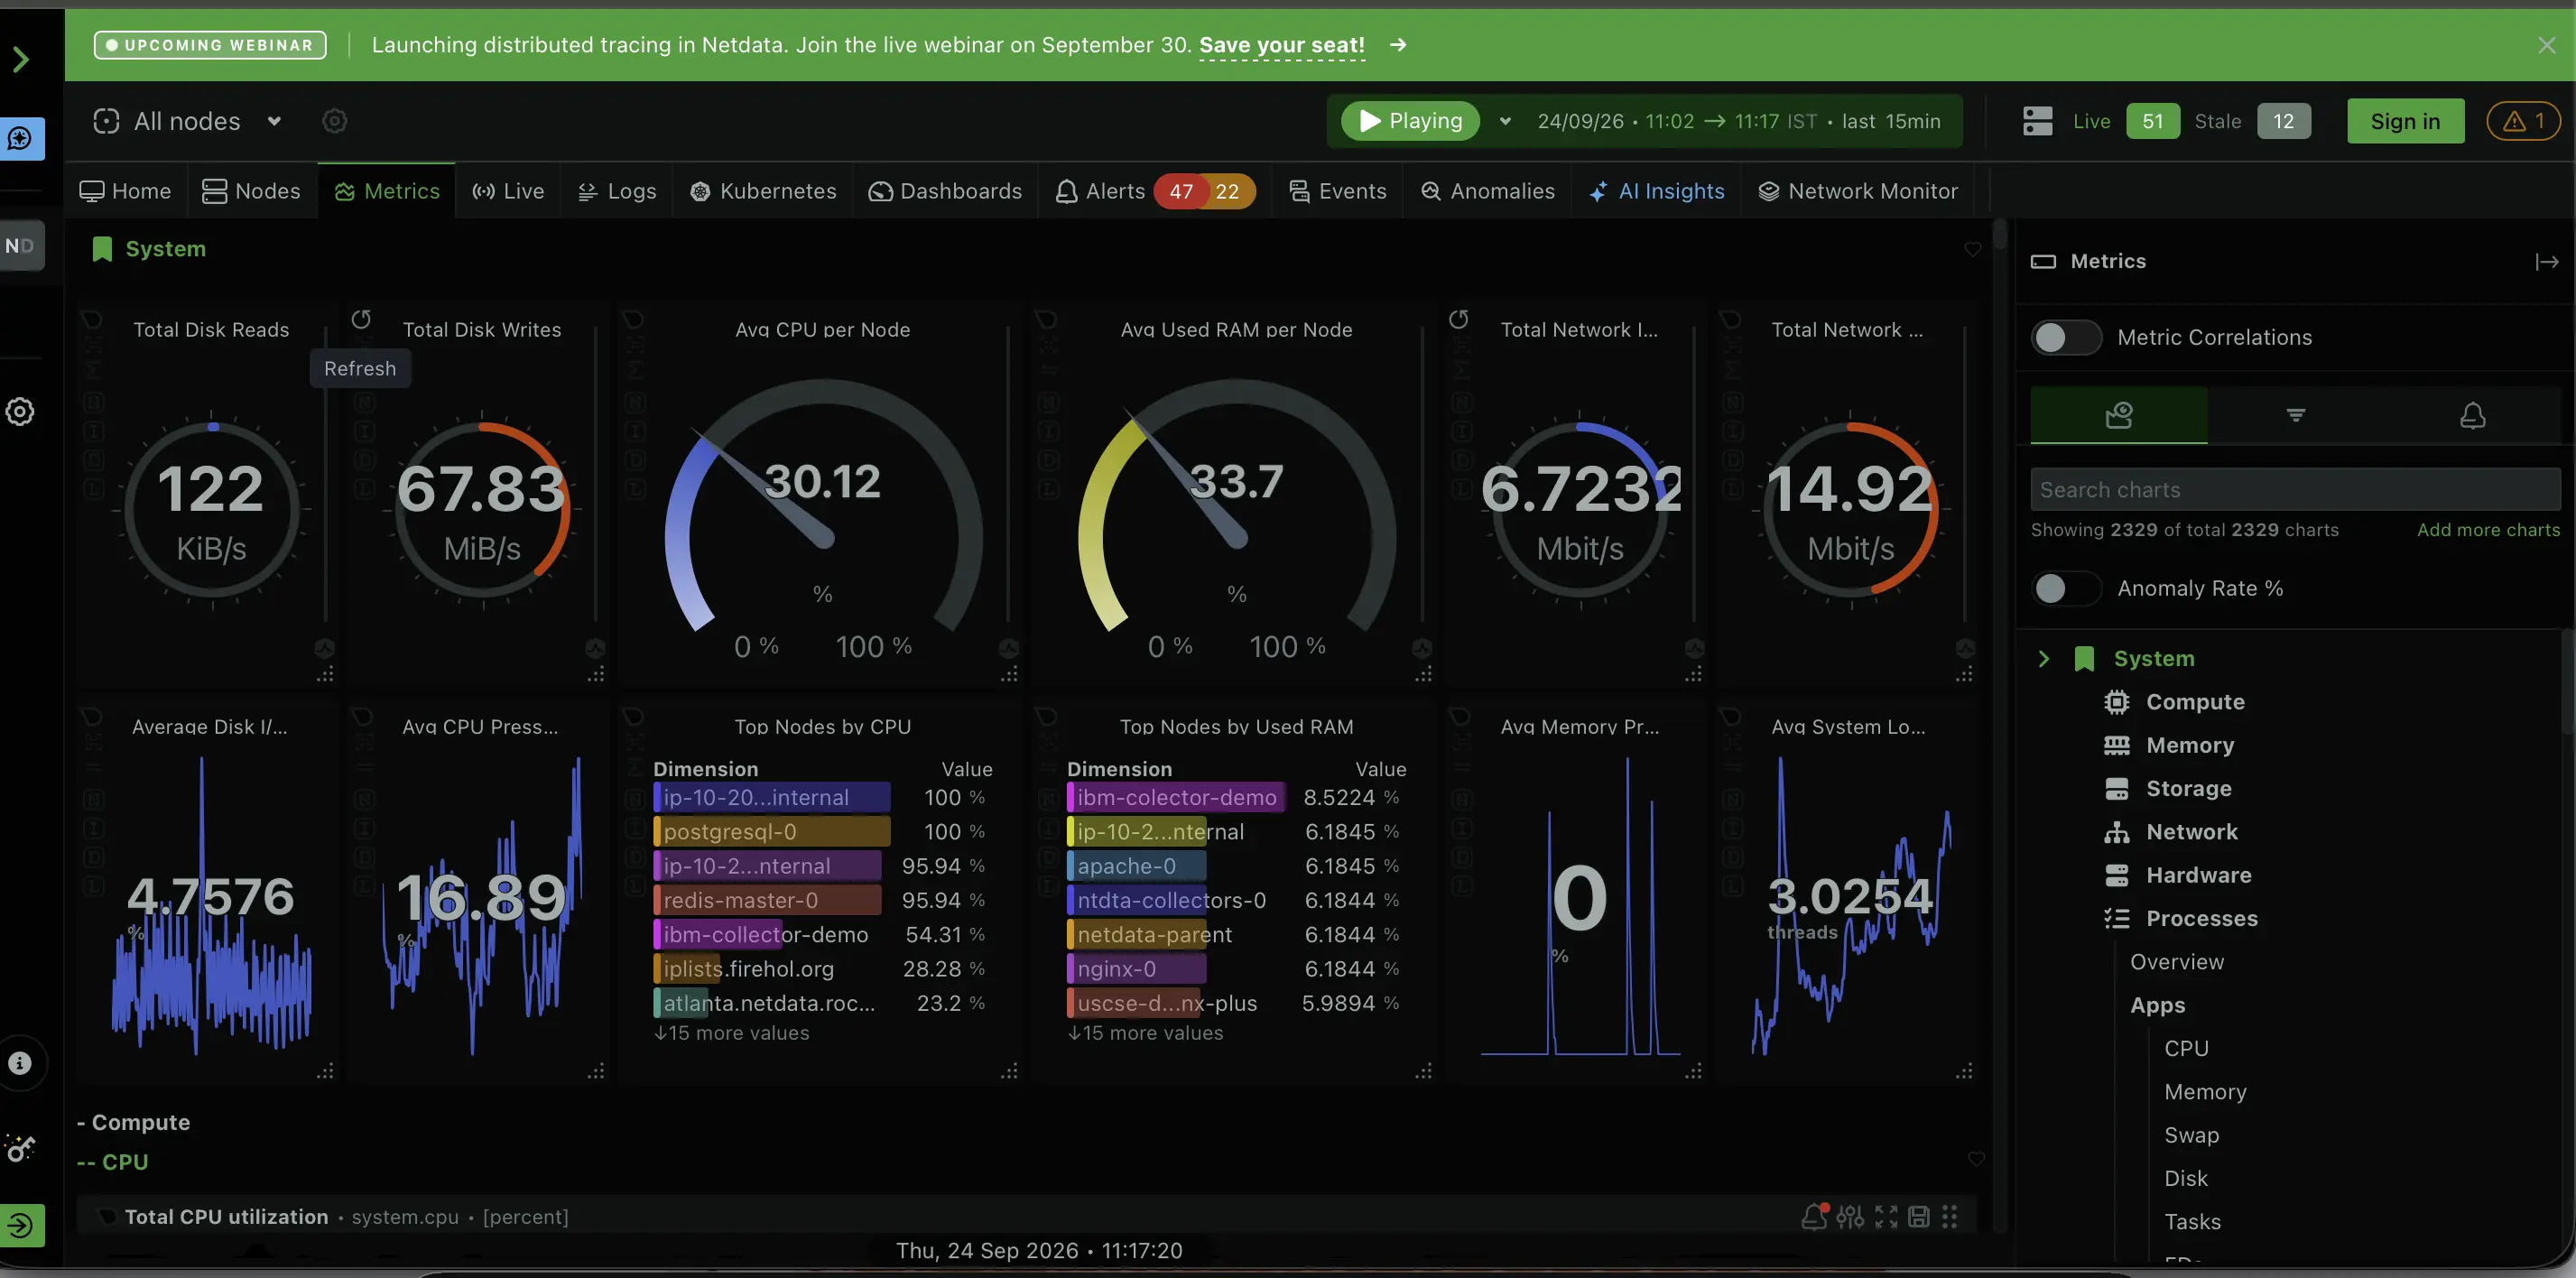The height and width of the screenshot is (1278, 2576).
Task: Click the UPCOMING WEBINAR badge
Action: 210,45
